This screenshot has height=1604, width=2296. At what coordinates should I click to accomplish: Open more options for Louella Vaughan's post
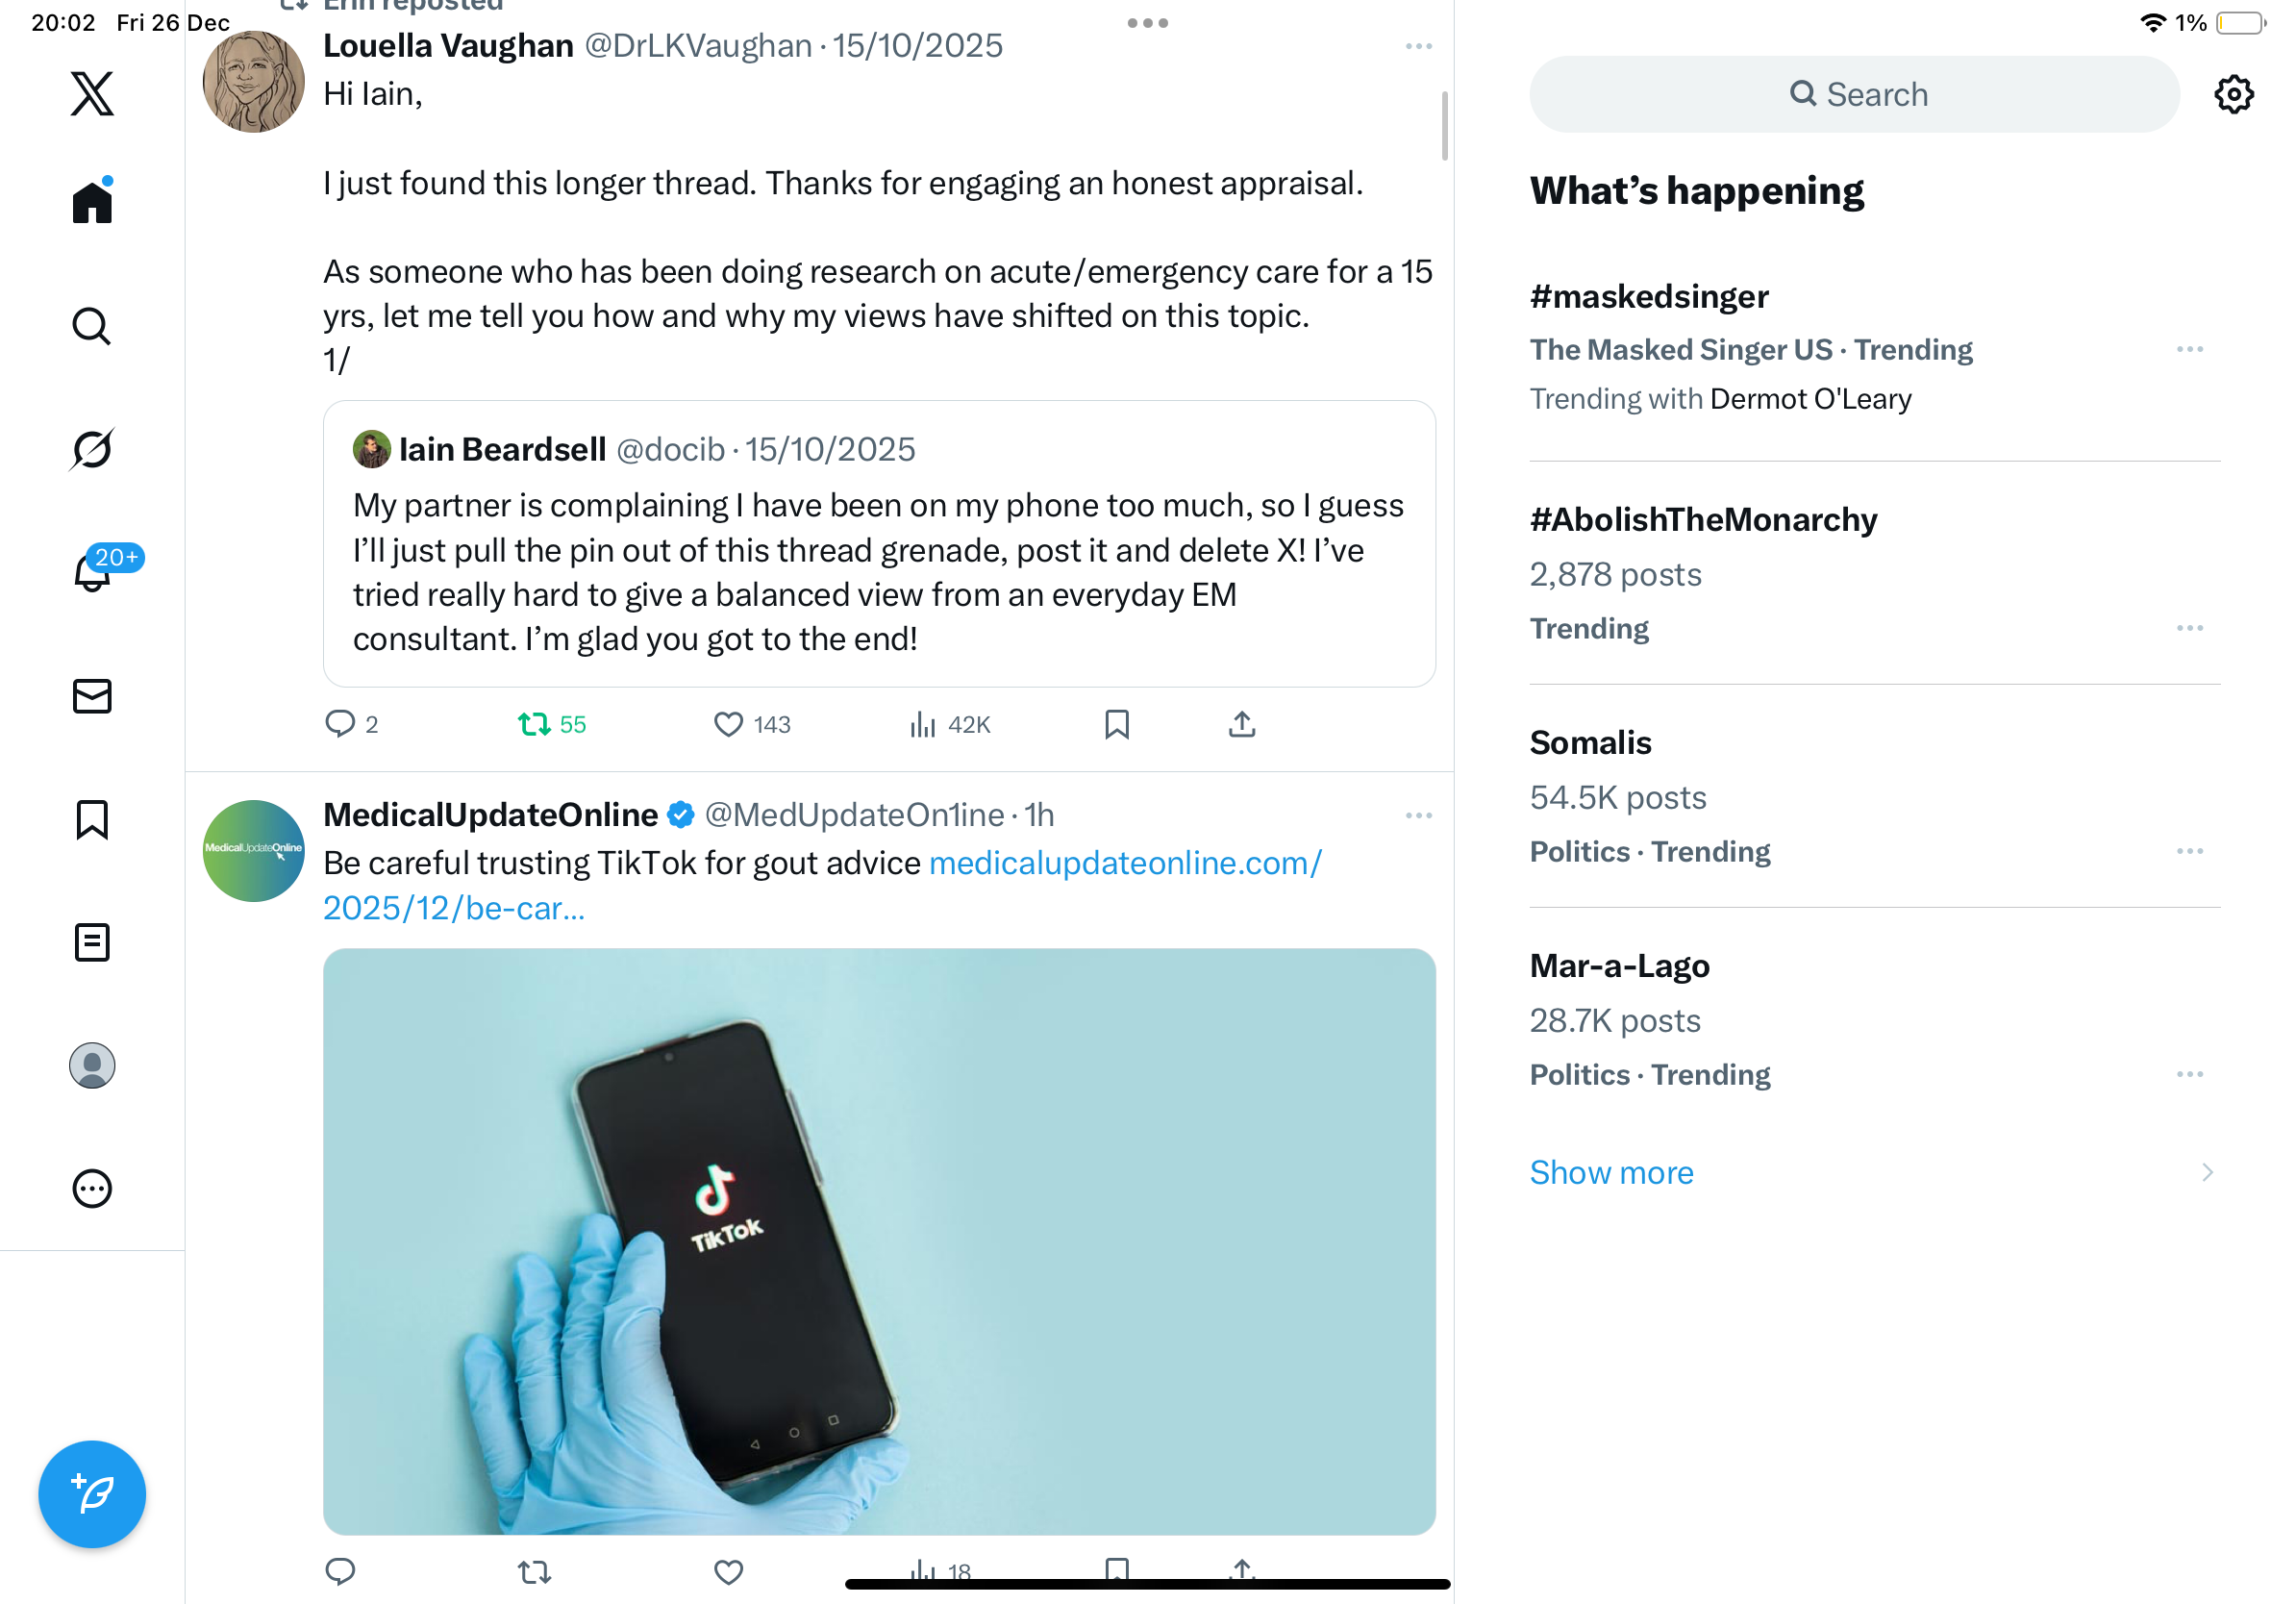tap(1418, 47)
